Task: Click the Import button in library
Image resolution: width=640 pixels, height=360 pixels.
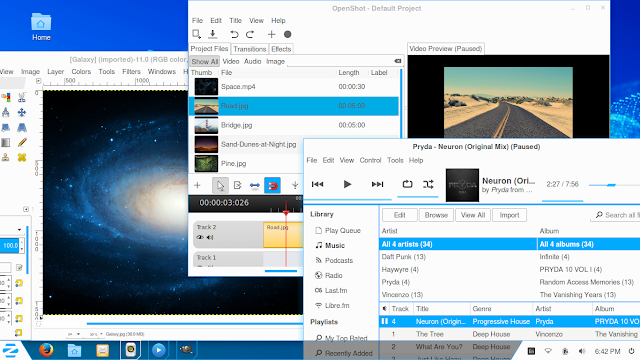Action: pyautogui.click(x=509, y=215)
